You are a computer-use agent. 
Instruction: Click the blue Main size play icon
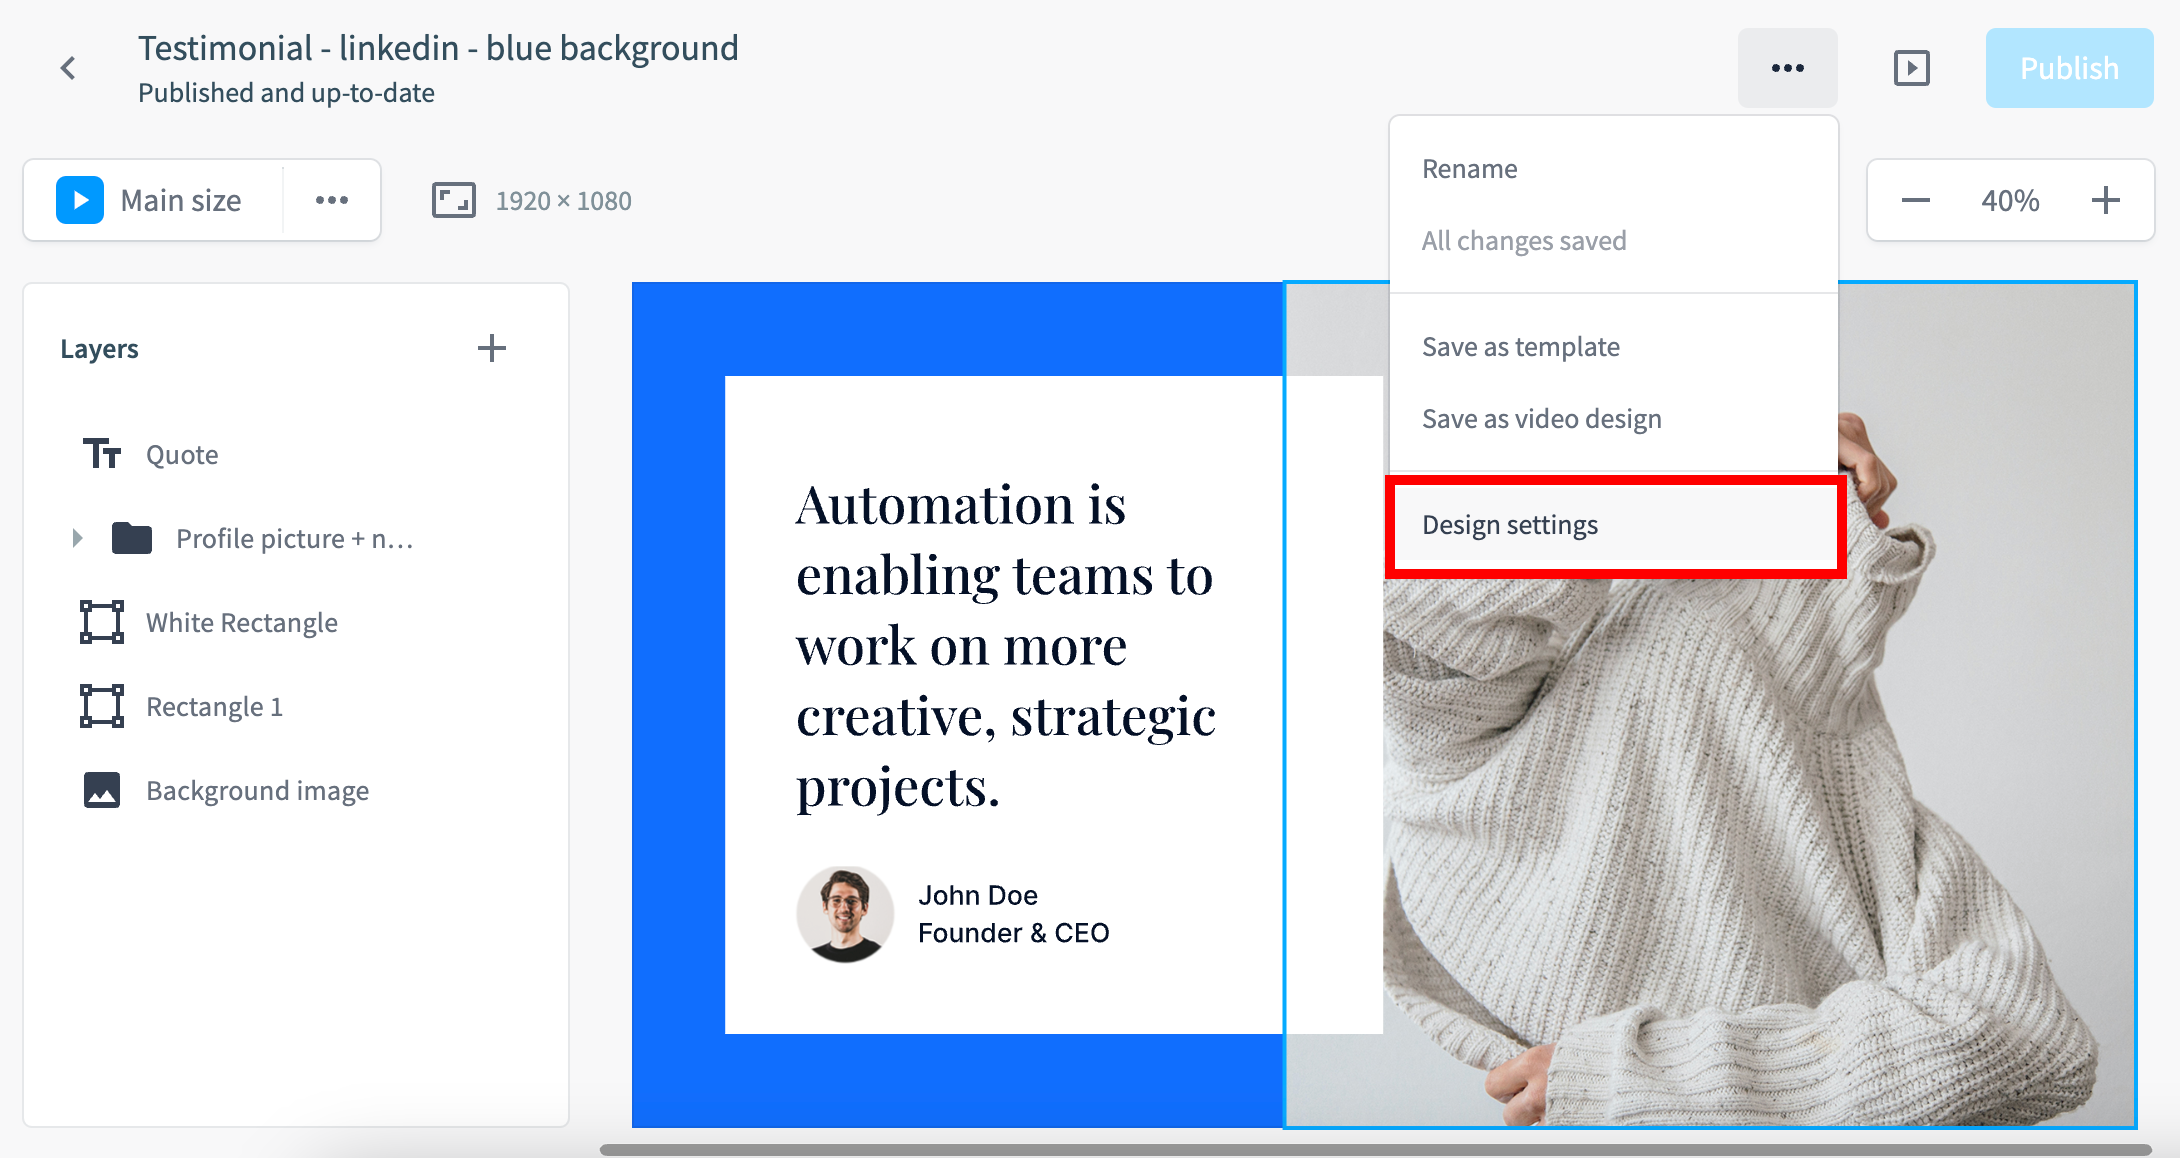(80, 200)
